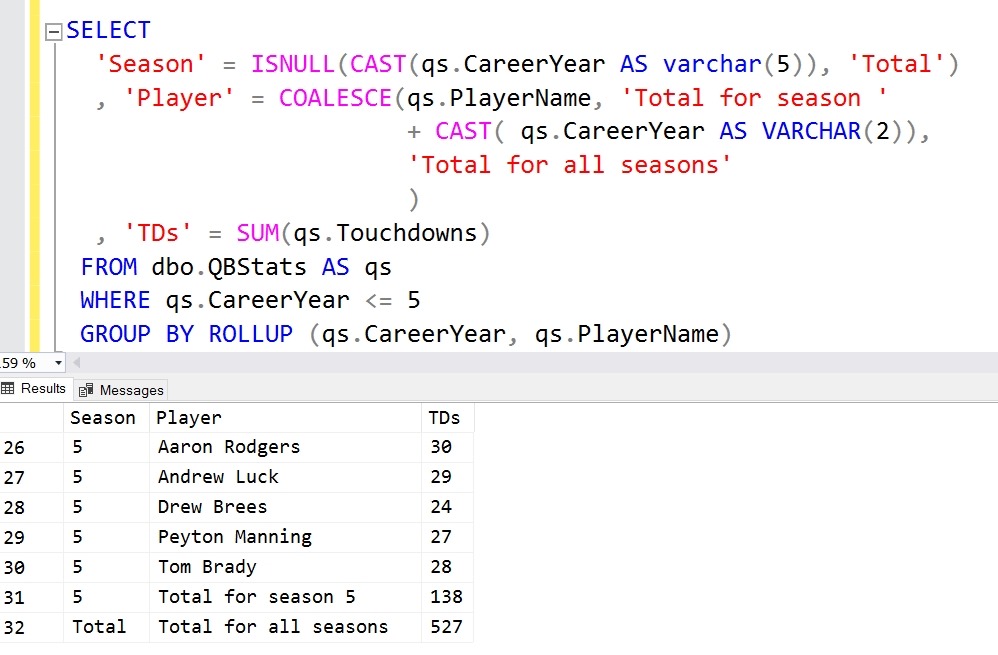Click the Season column header
The height and width of the screenshot is (655, 998).
pyautogui.click(x=103, y=418)
